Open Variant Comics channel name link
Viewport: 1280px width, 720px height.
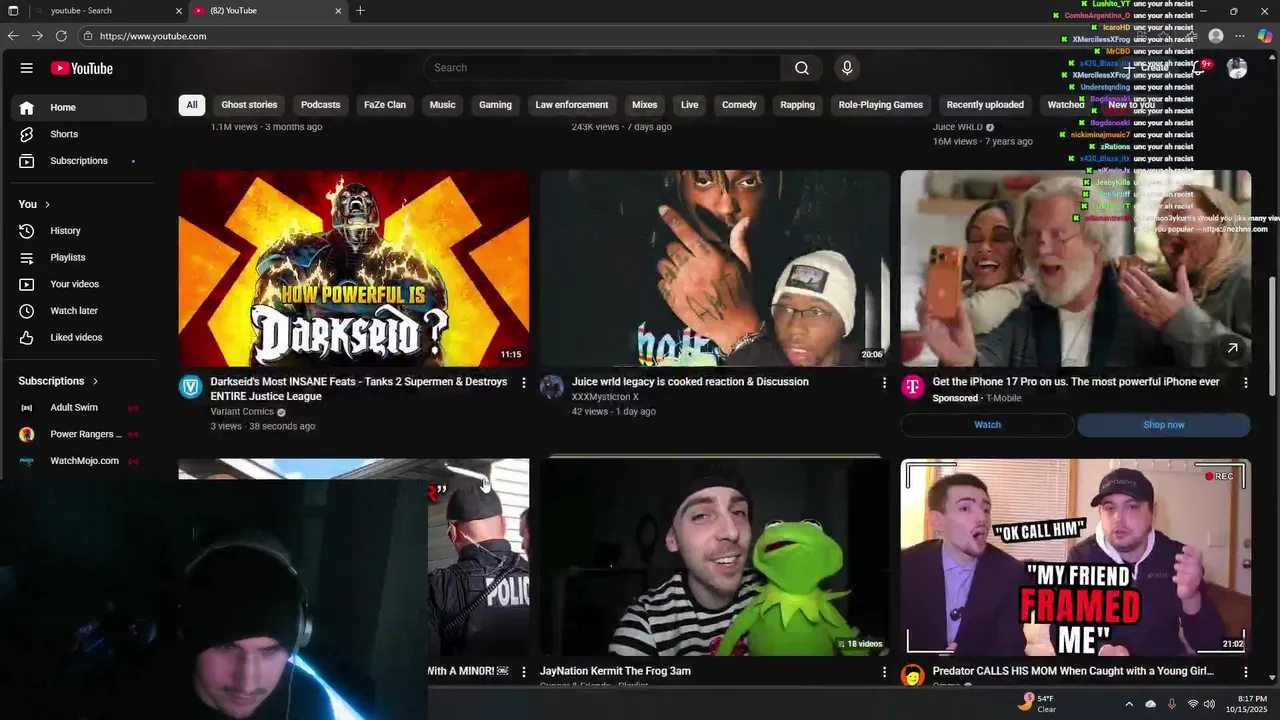pos(242,412)
